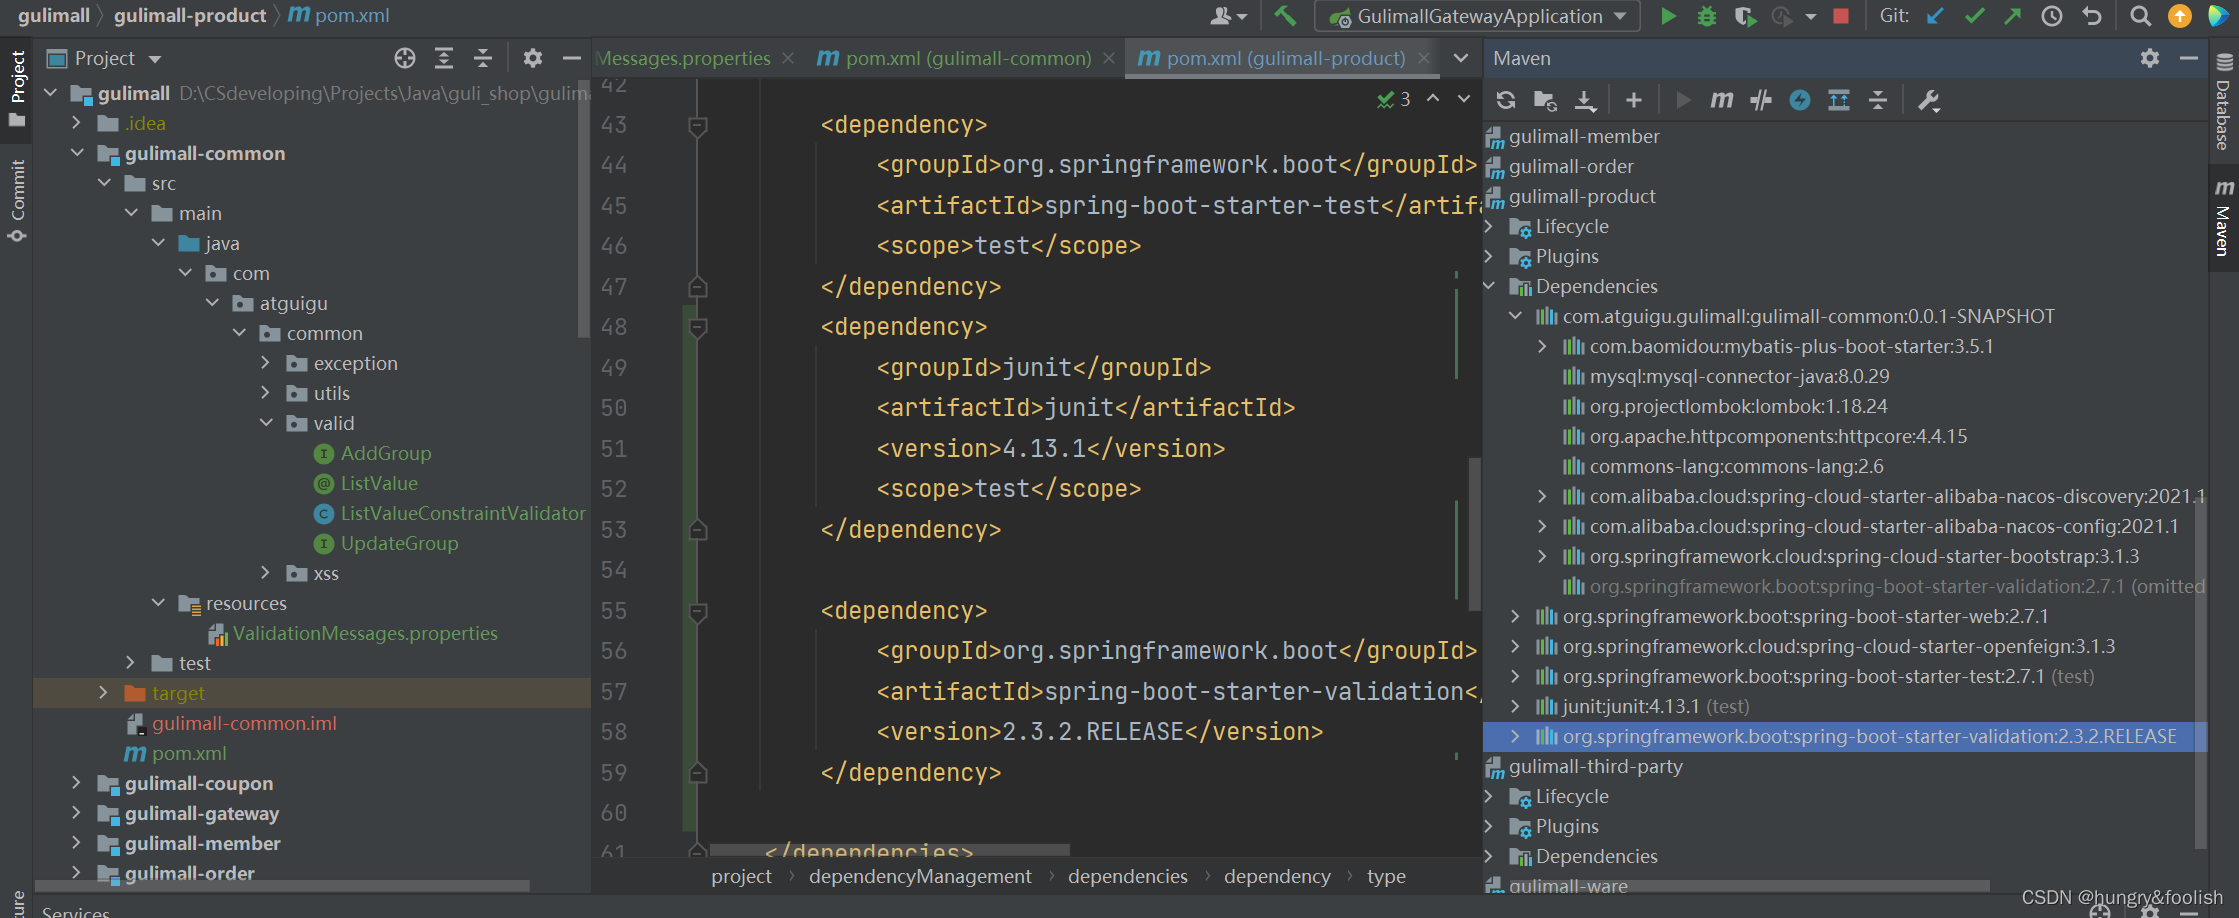This screenshot has height=918, width=2239.
Task: Jump to previous highlighted problem up arrow
Action: [1433, 98]
